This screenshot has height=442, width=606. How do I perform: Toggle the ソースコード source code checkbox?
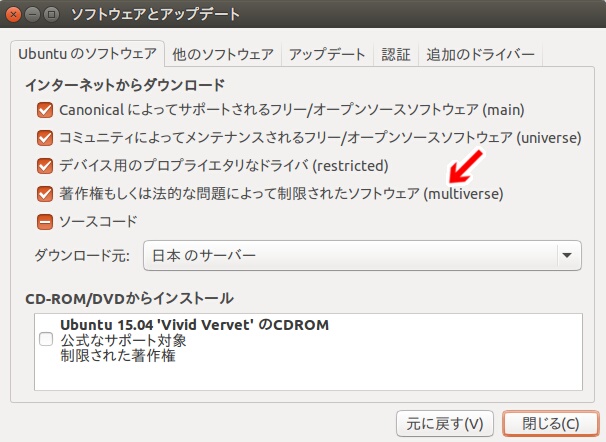pos(45,222)
